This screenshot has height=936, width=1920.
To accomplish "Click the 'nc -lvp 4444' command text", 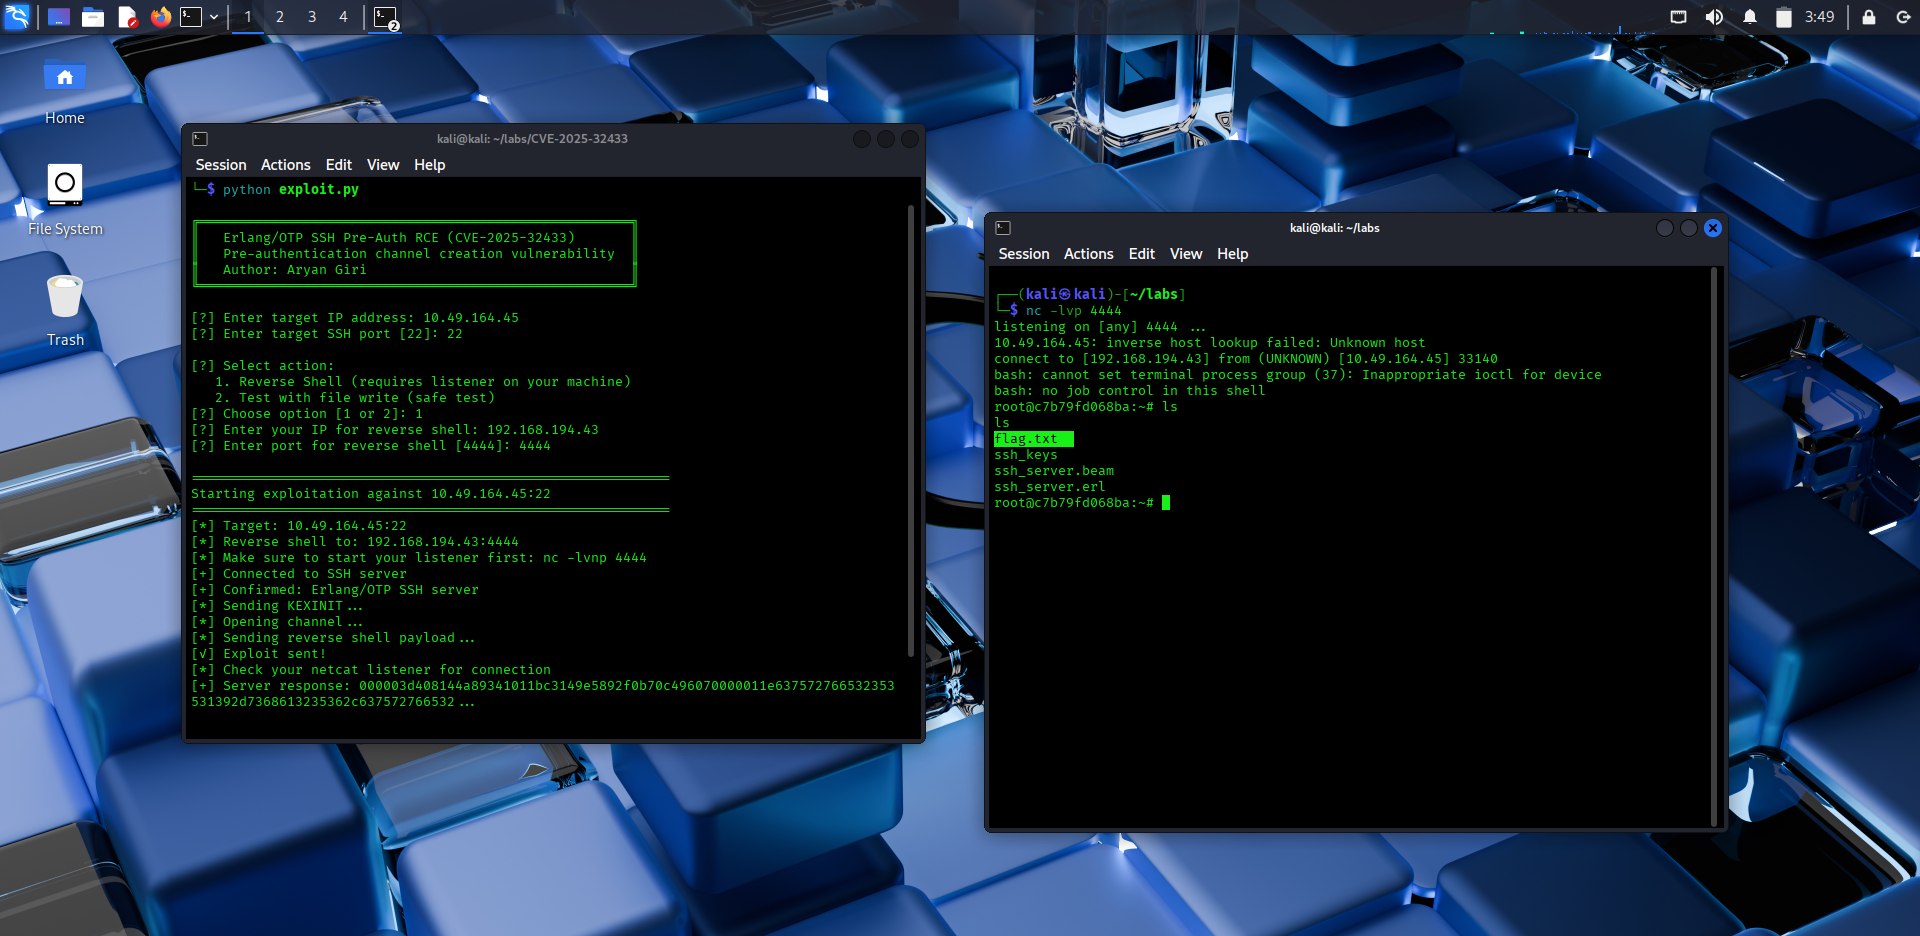I will (1074, 311).
